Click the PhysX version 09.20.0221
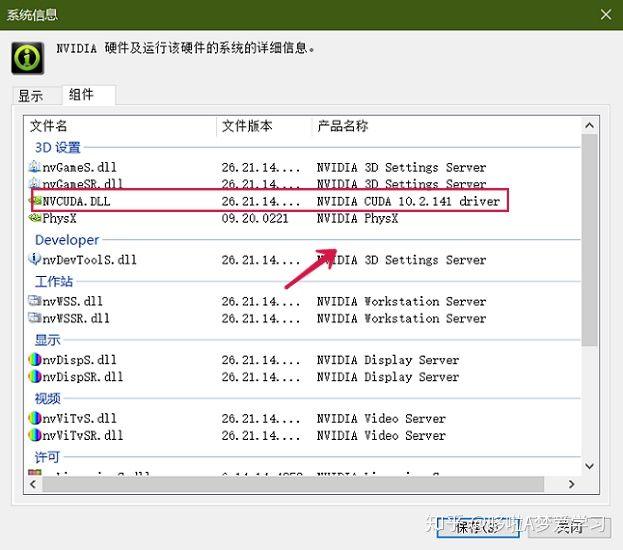This screenshot has width=623, height=550. (255, 218)
